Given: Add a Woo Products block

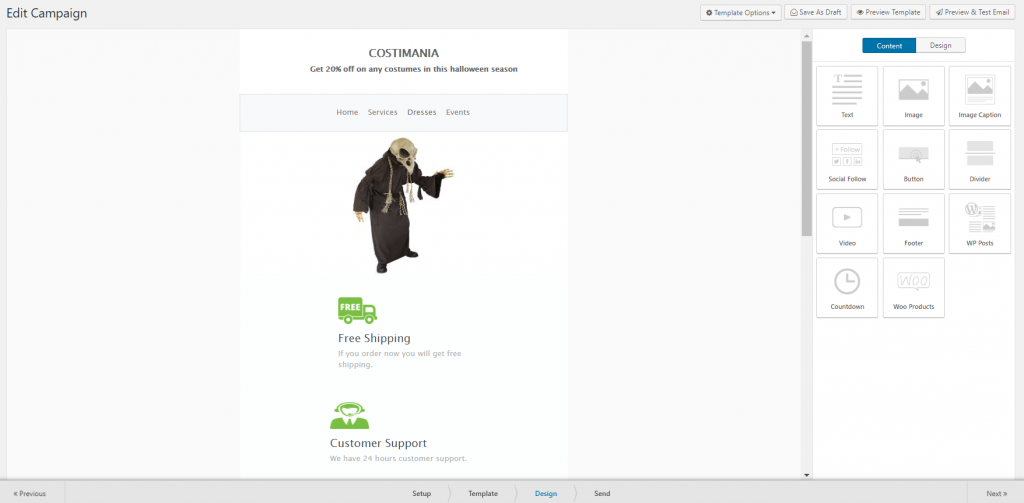Looking at the screenshot, I should click(x=913, y=287).
